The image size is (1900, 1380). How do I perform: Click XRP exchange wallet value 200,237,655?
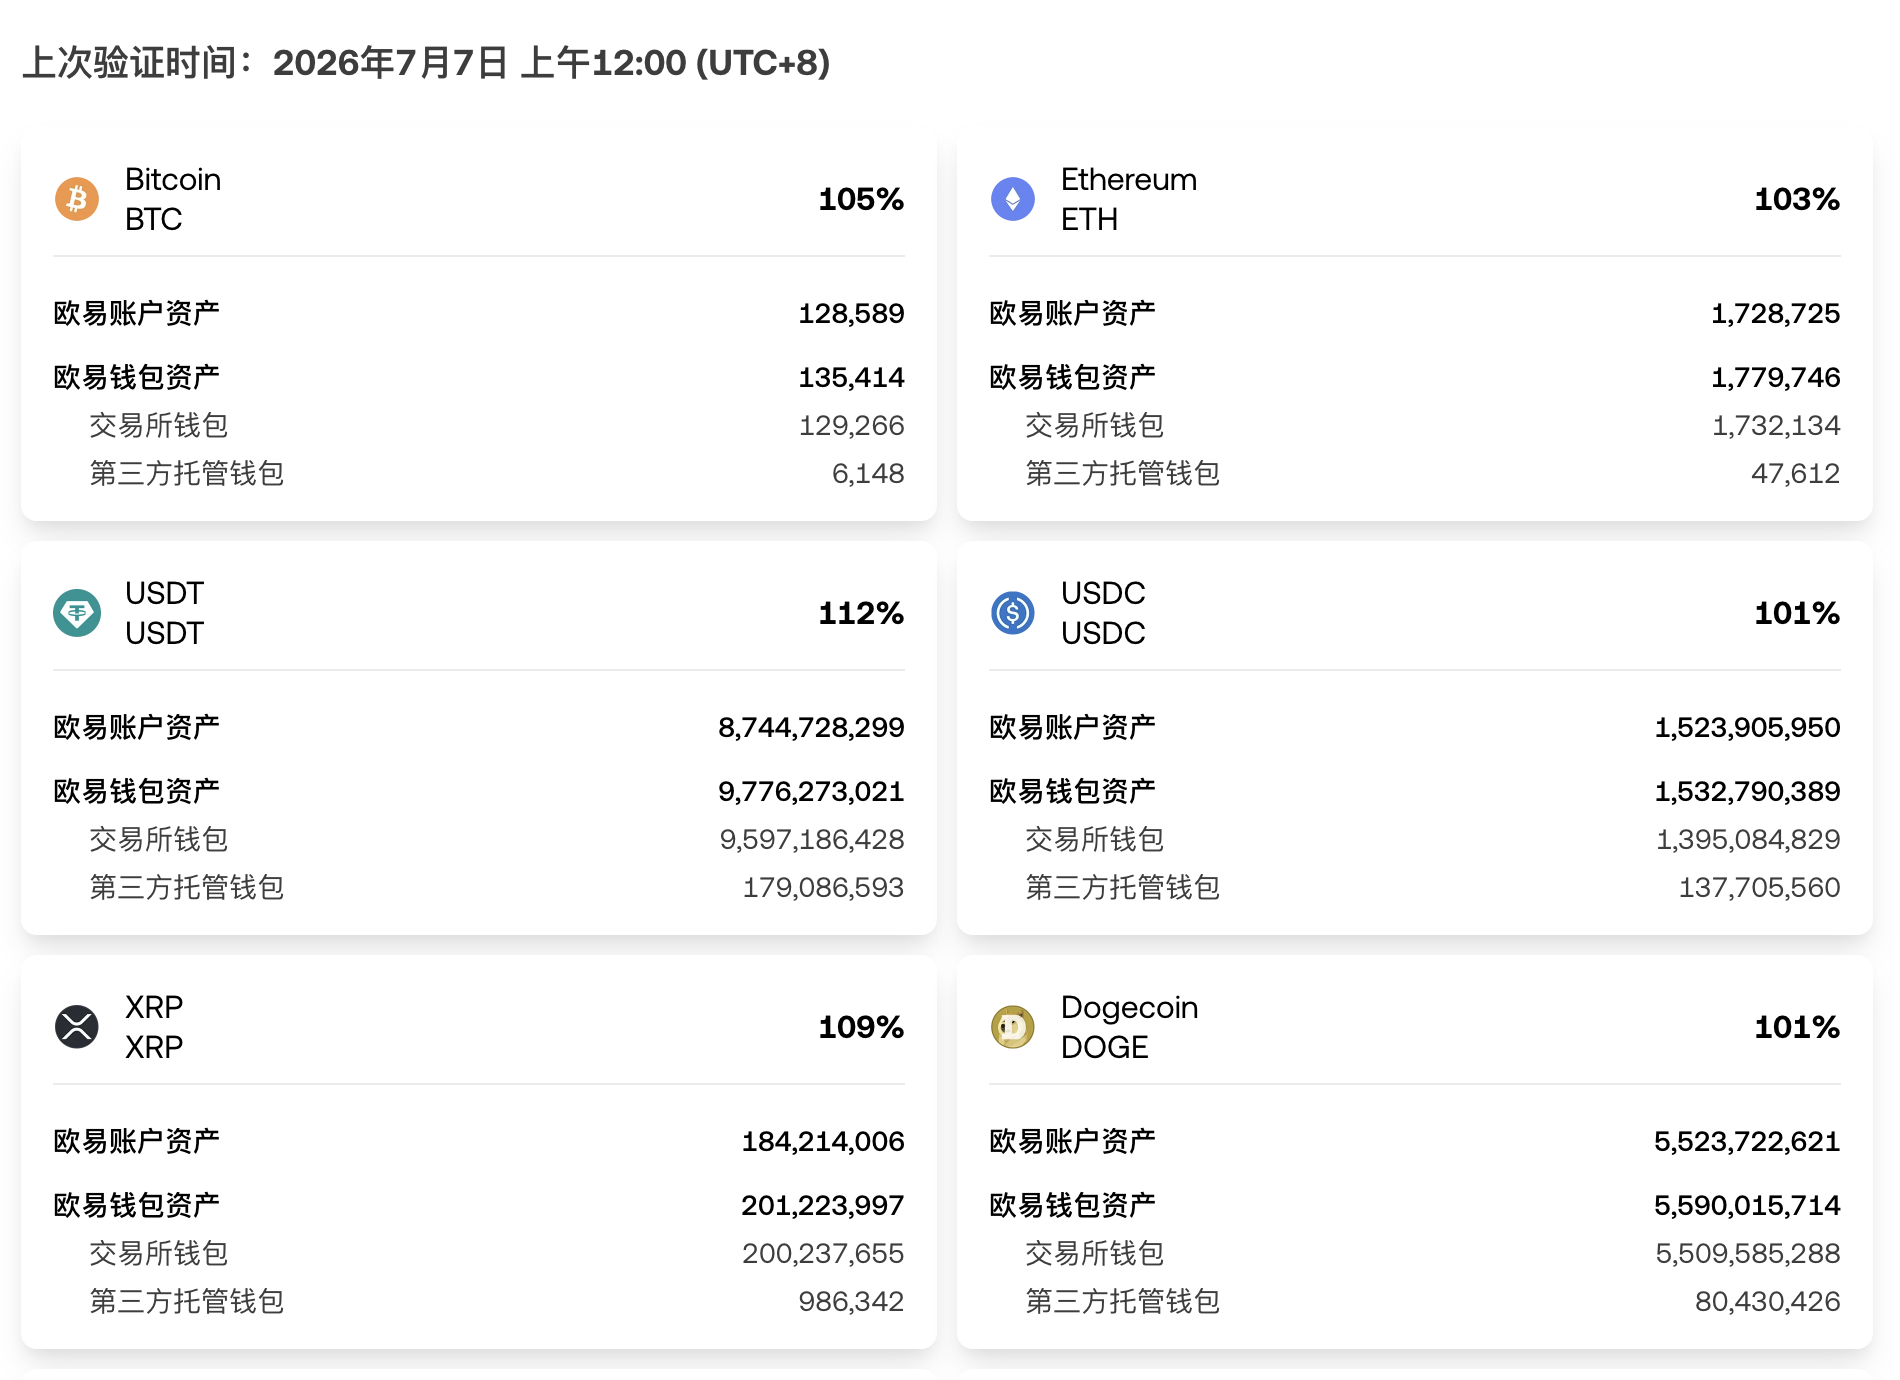click(823, 1254)
